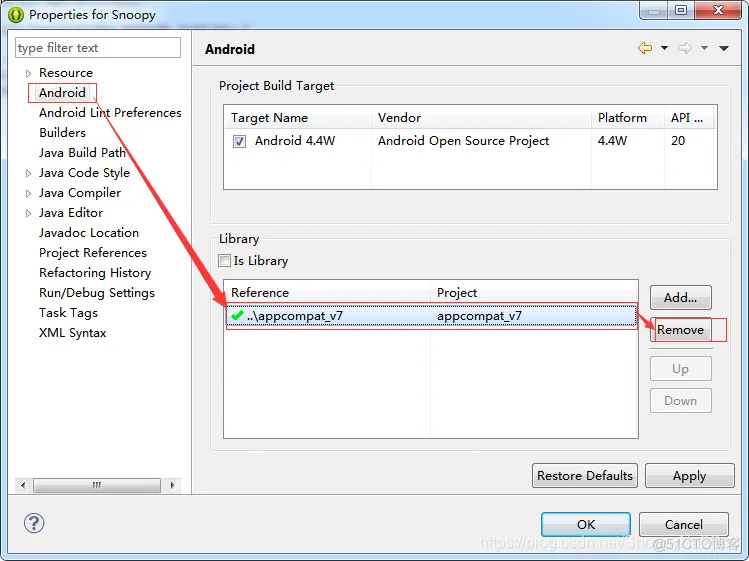Click Android Open Source Project vendor cell

pos(463,141)
